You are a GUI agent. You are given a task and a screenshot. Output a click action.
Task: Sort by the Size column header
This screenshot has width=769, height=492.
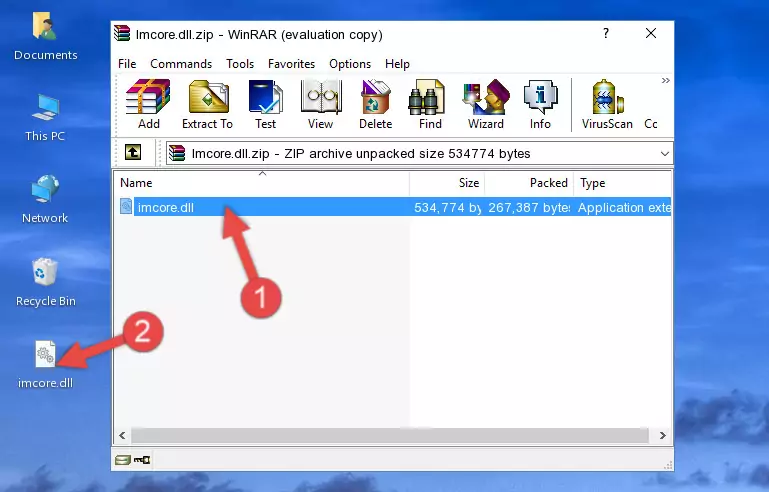pos(447,183)
